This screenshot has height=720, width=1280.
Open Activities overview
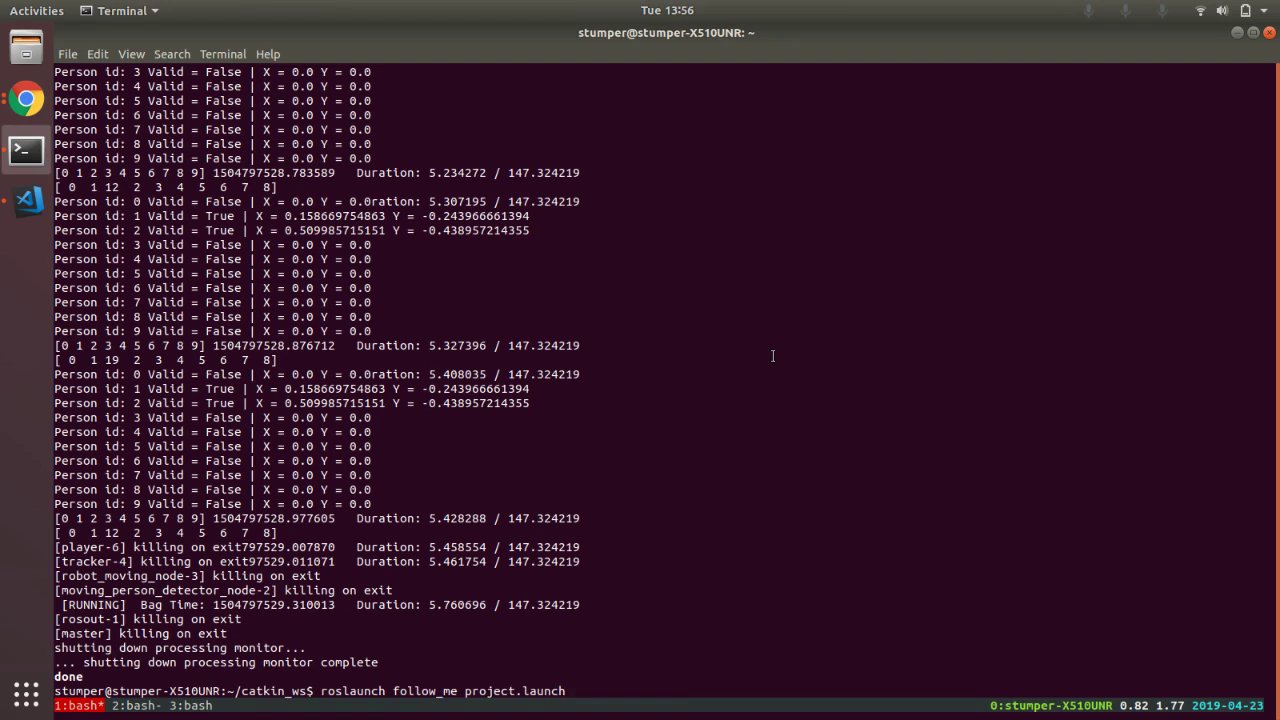[x=37, y=10]
